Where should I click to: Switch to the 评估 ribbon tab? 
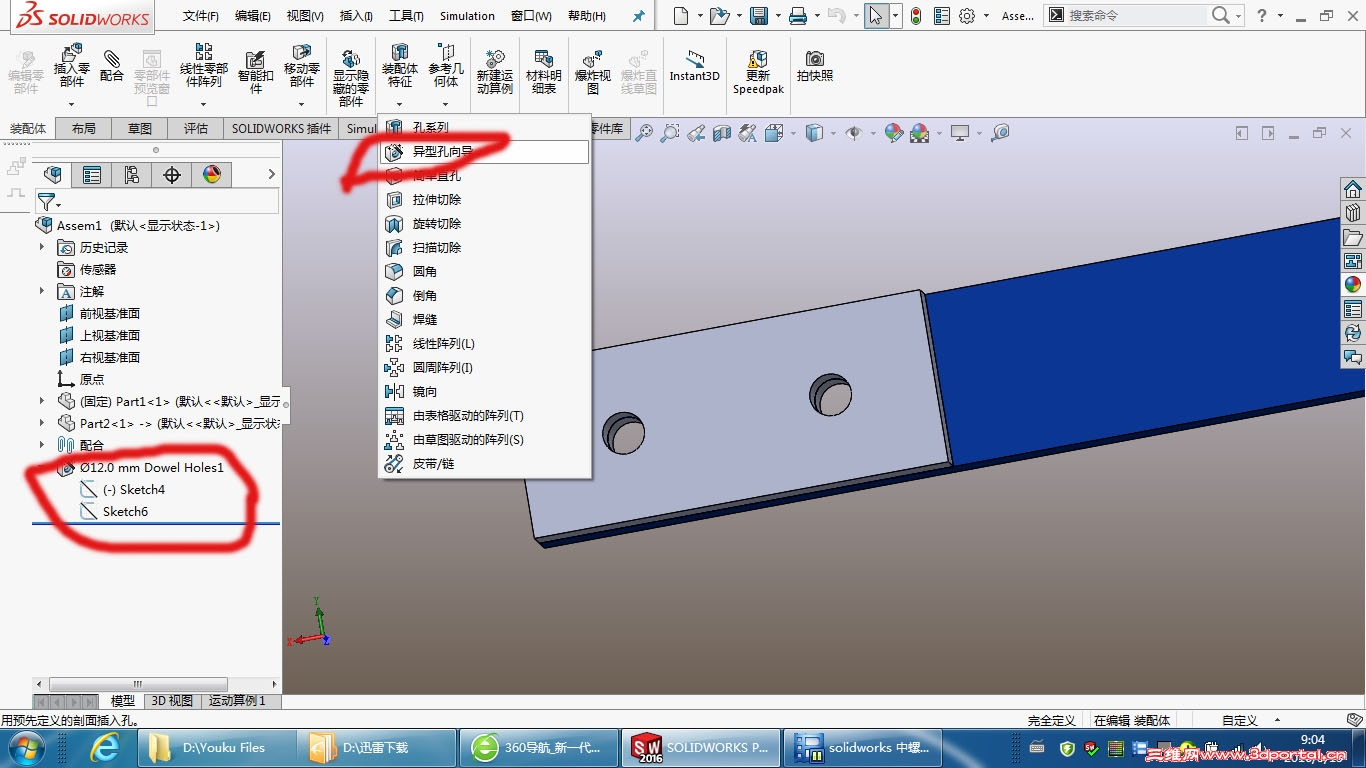point(196,129)
